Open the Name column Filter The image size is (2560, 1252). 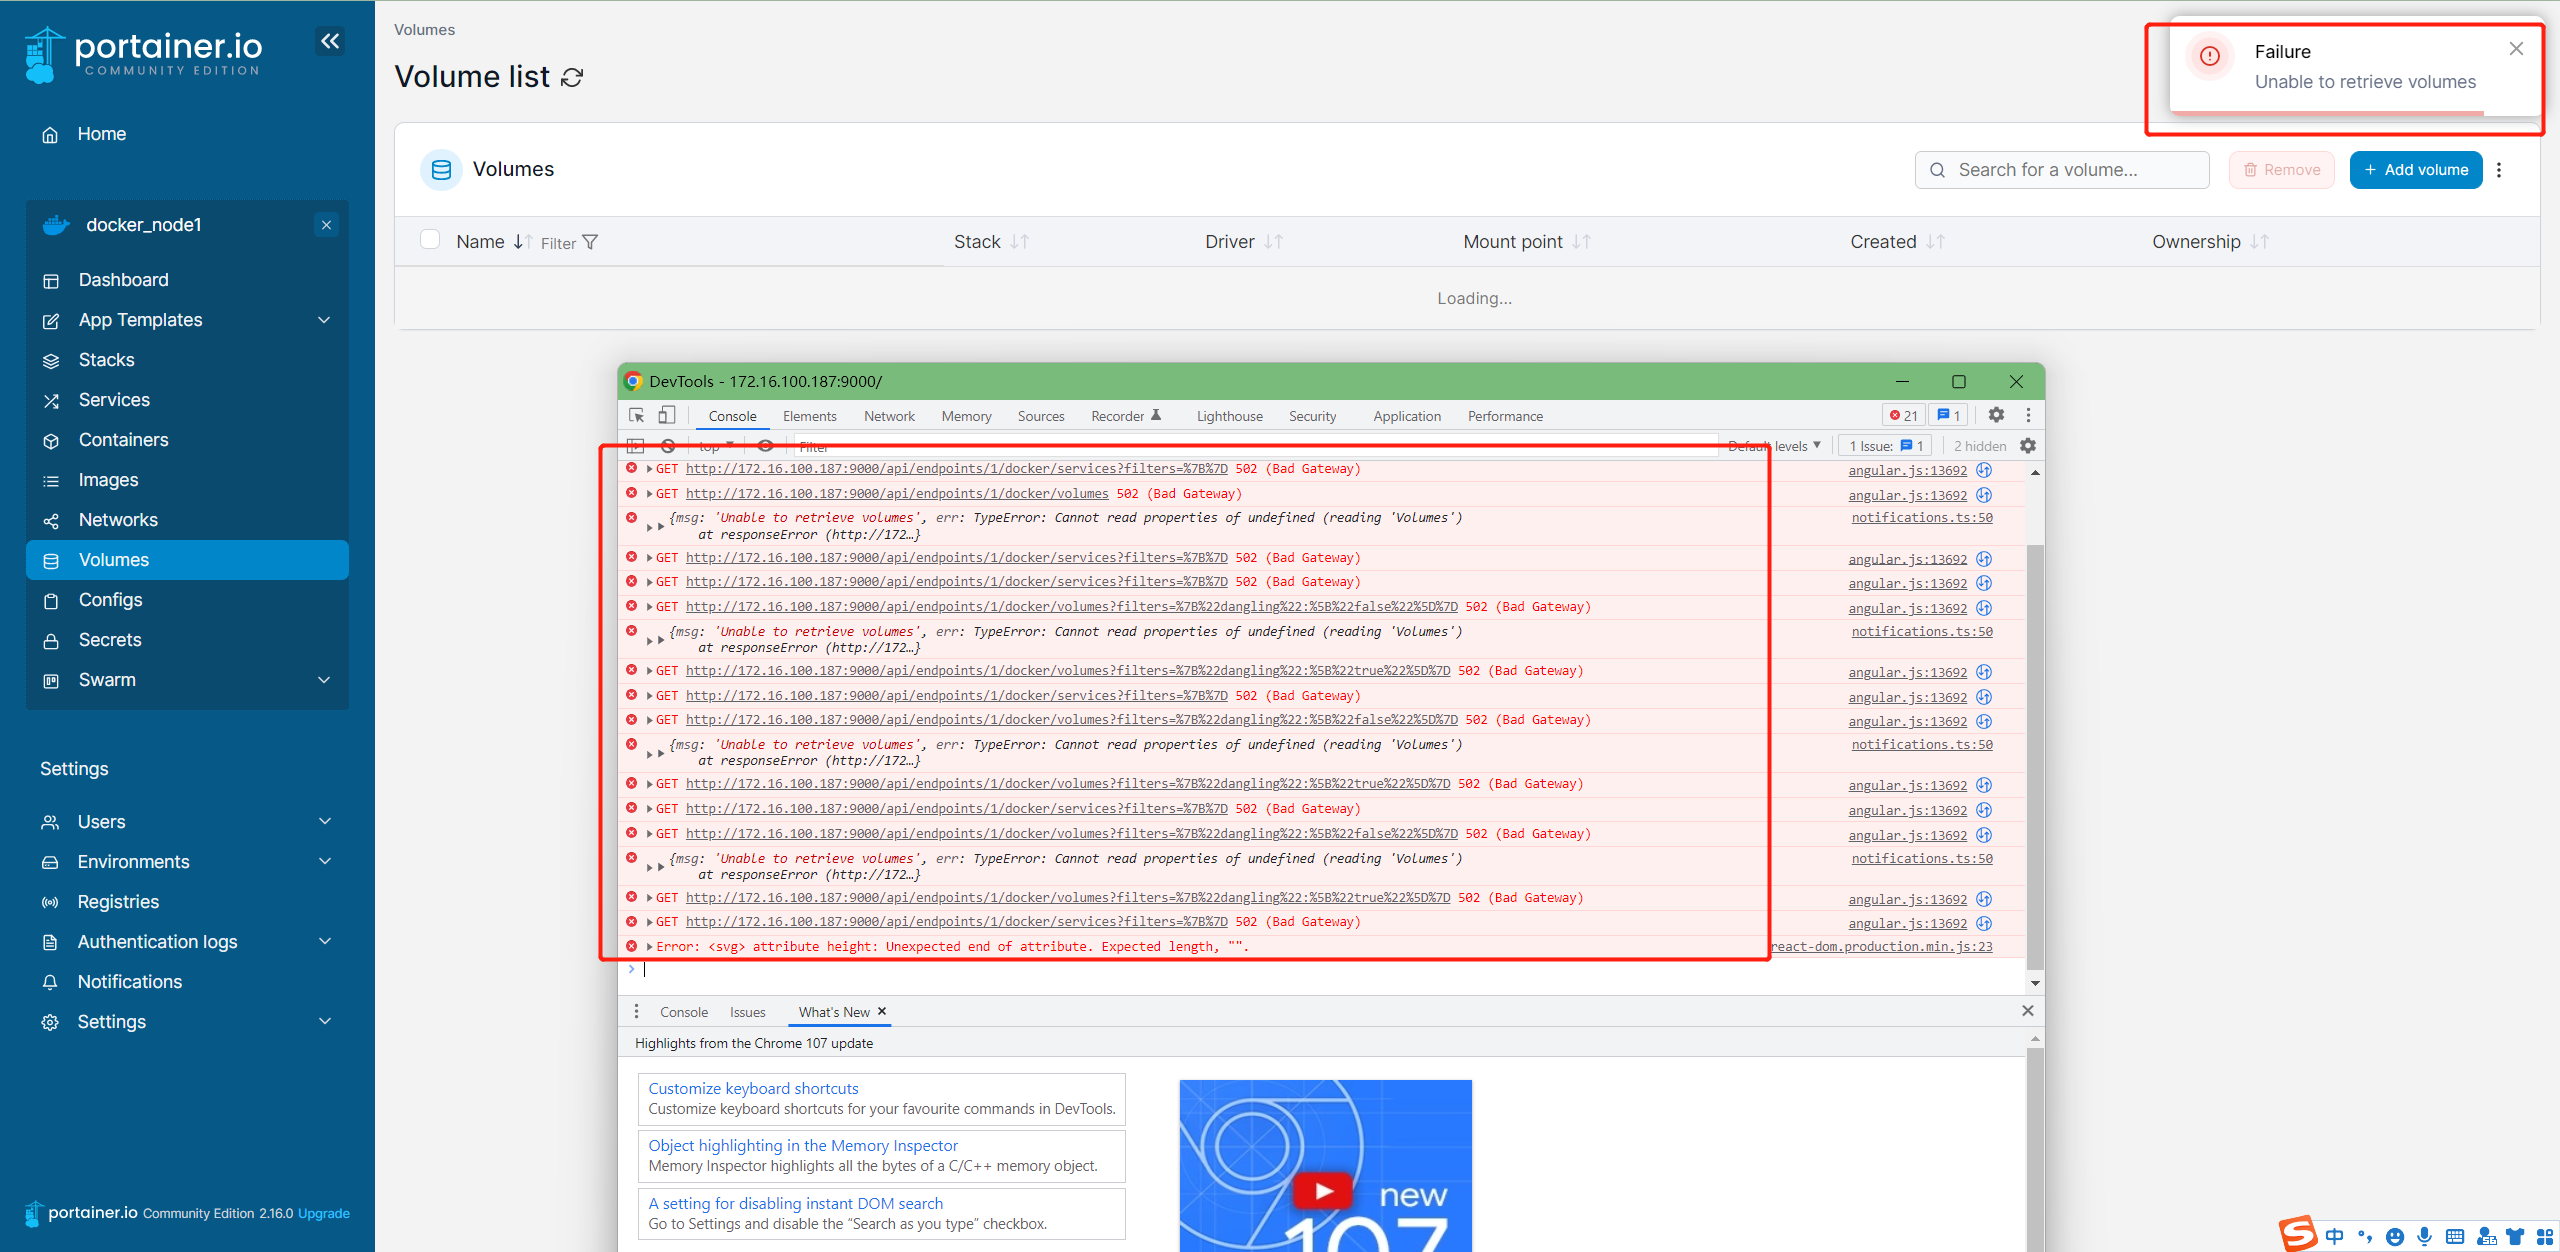(x=569, y=243)
